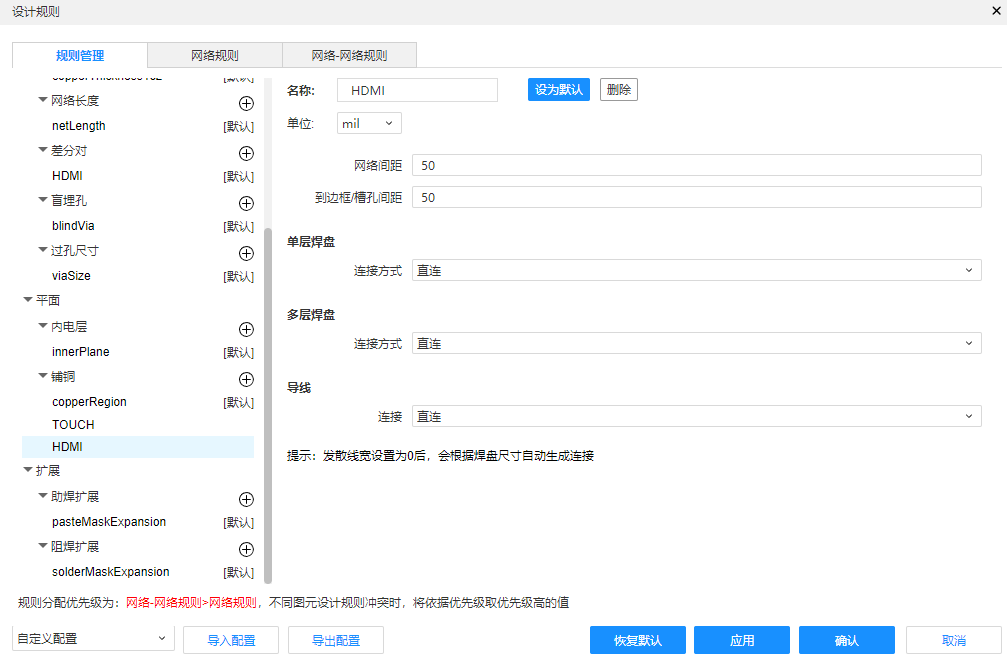Select the blindVia rule
This screenshot has height=669, width=1007.
click(x=73, y=226)
